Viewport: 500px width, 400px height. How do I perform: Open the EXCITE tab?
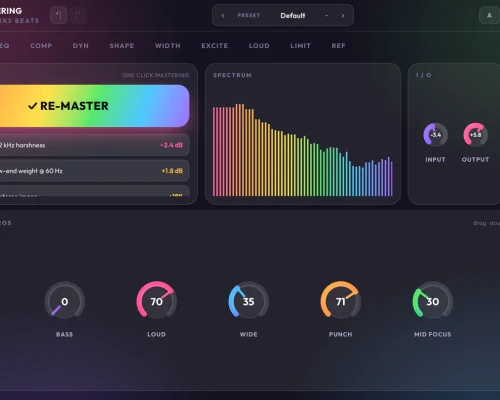point(215,46)
